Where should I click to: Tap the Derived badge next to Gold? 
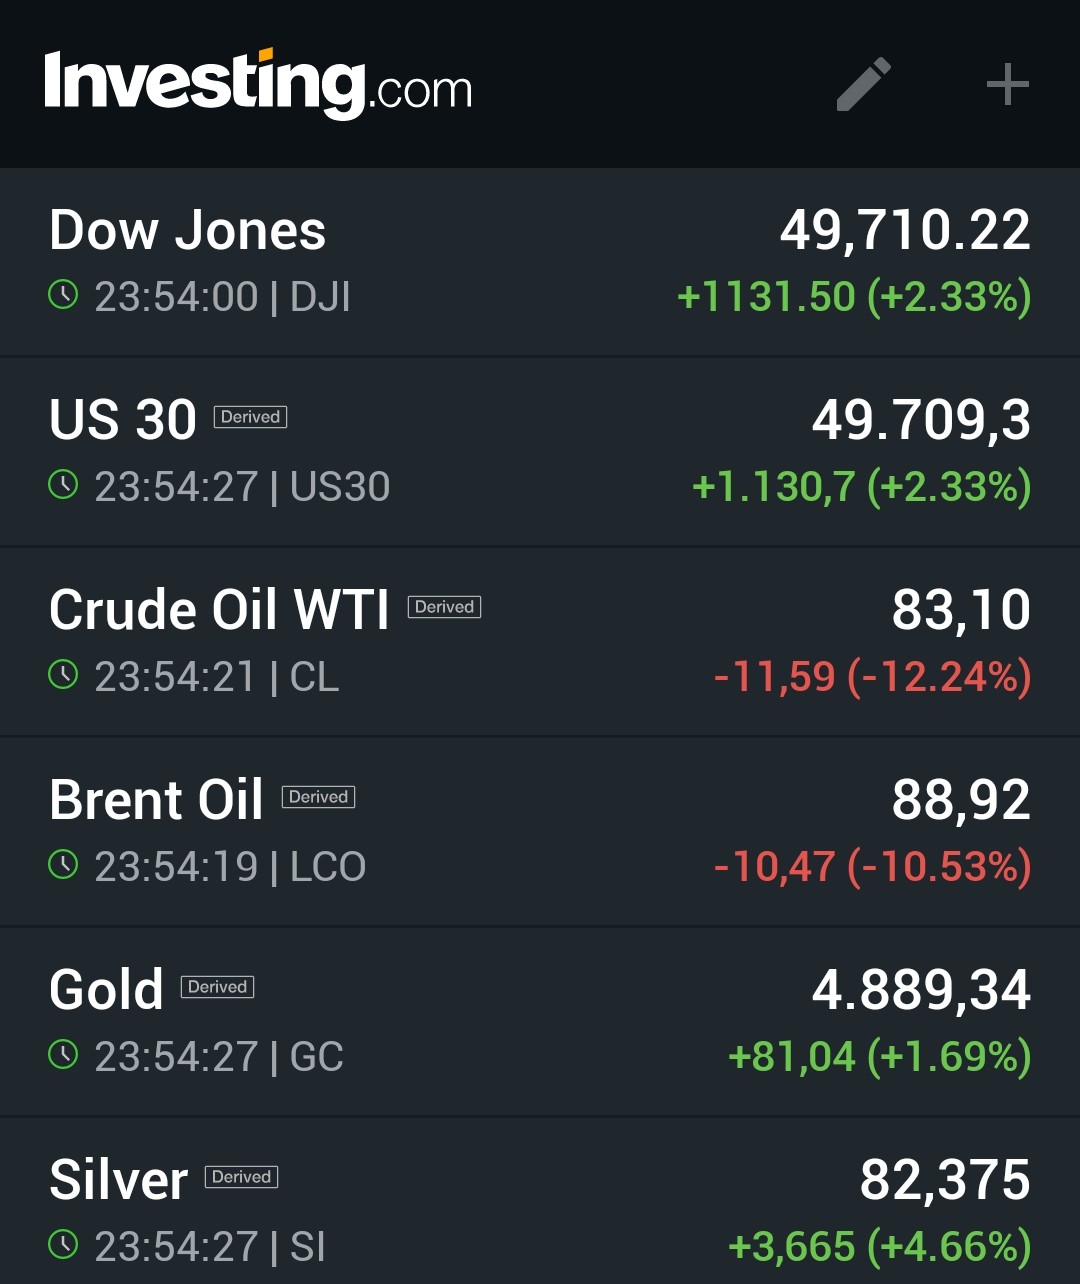217,987
